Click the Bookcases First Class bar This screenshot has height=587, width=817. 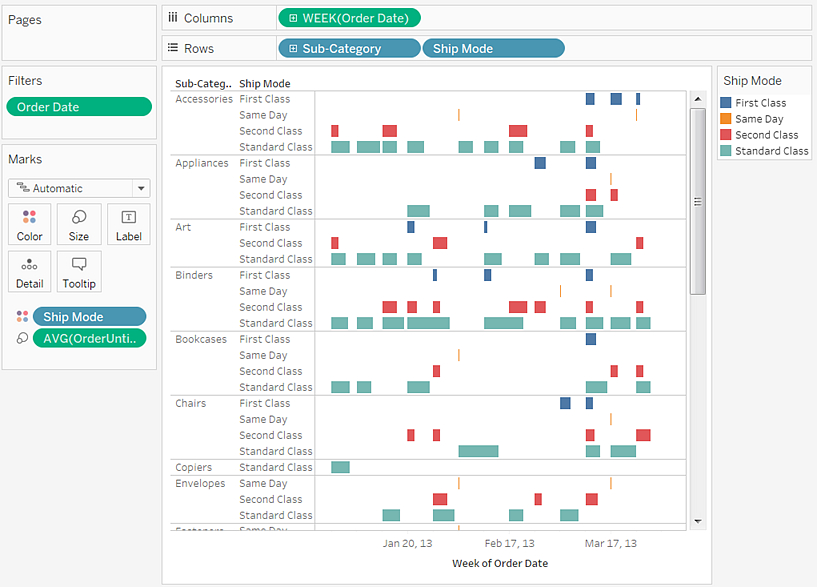(591, 339)
